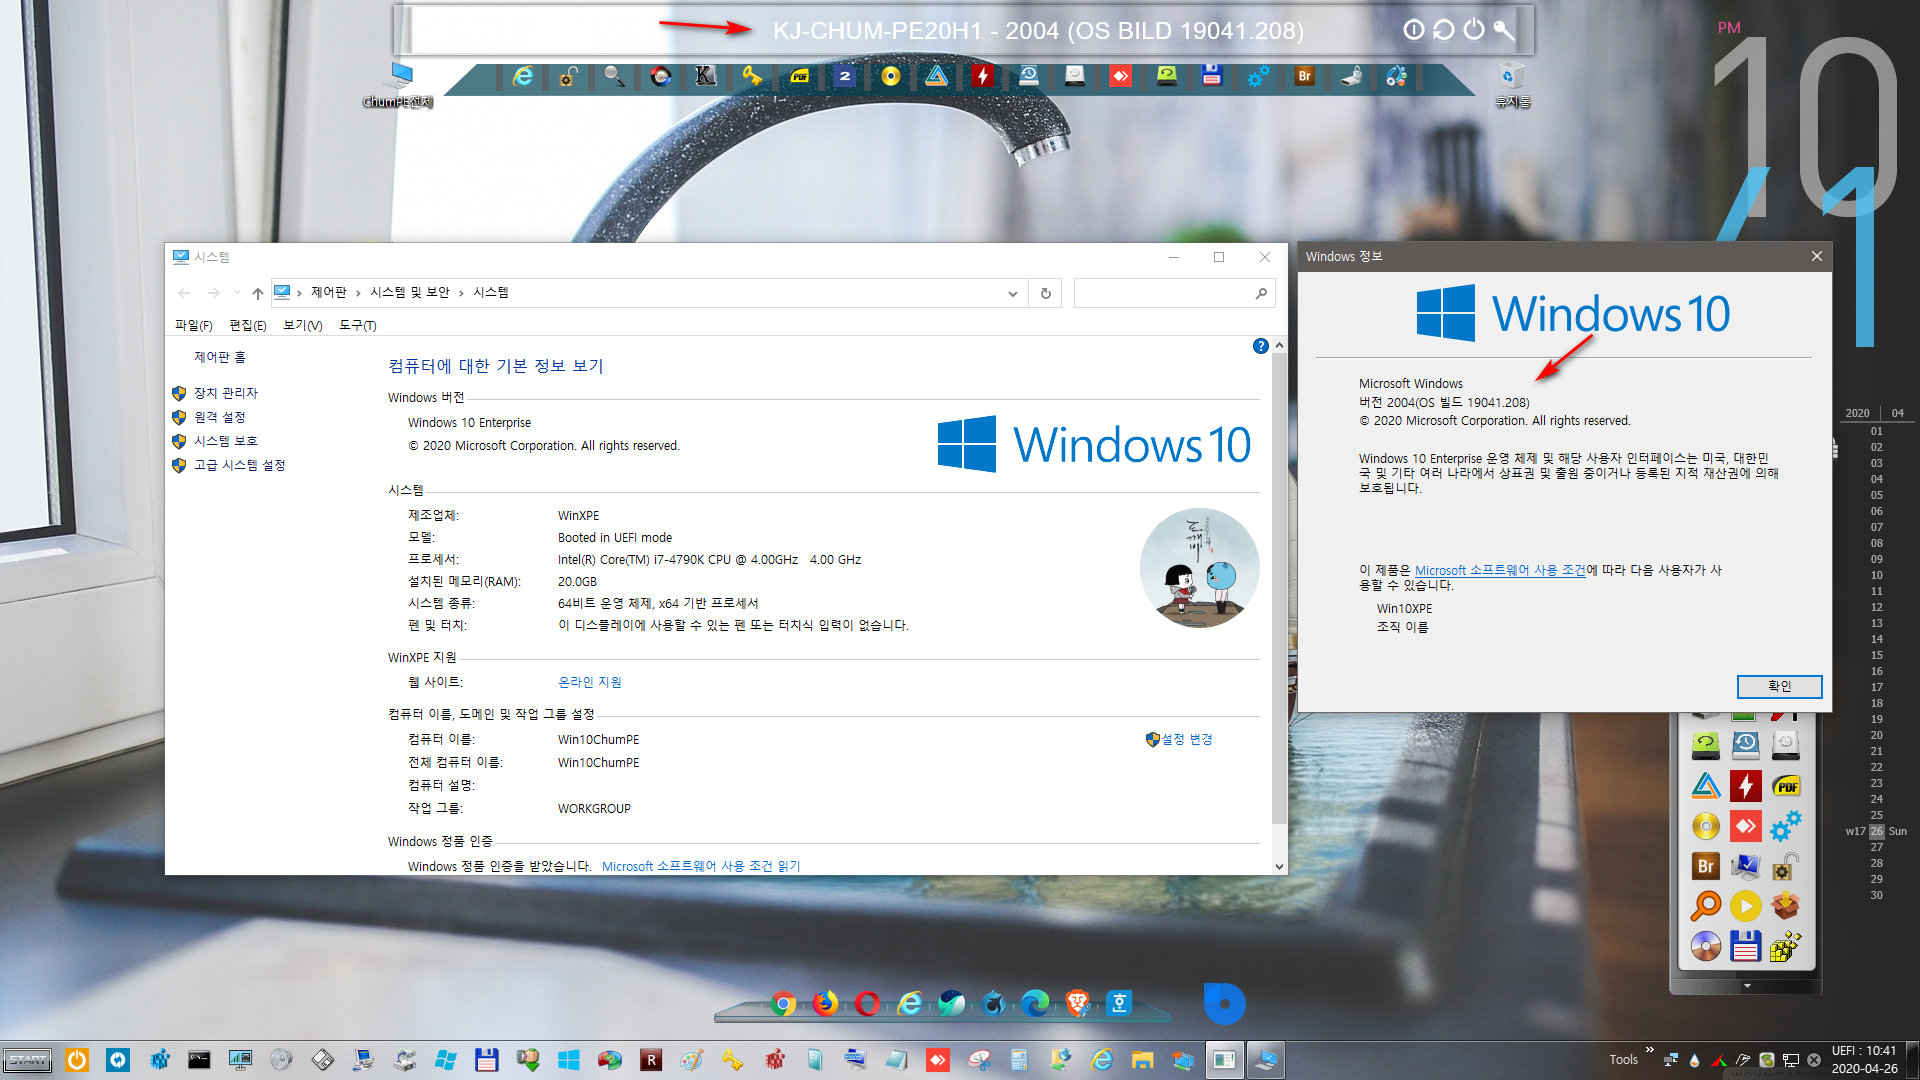Launch Opera from the browser dock
Viewport: 1920px width, 1080px height.
coord(868,1003)
